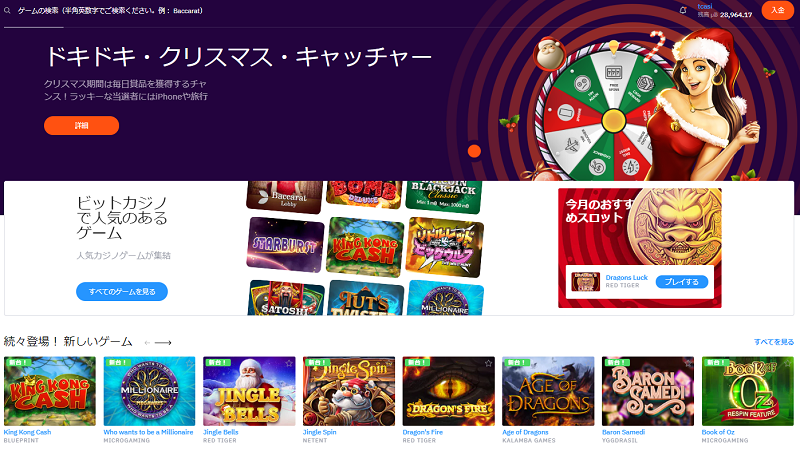Open account balance user menu
The width and height of the screenshot is (800, 463).
click(724, 11)
